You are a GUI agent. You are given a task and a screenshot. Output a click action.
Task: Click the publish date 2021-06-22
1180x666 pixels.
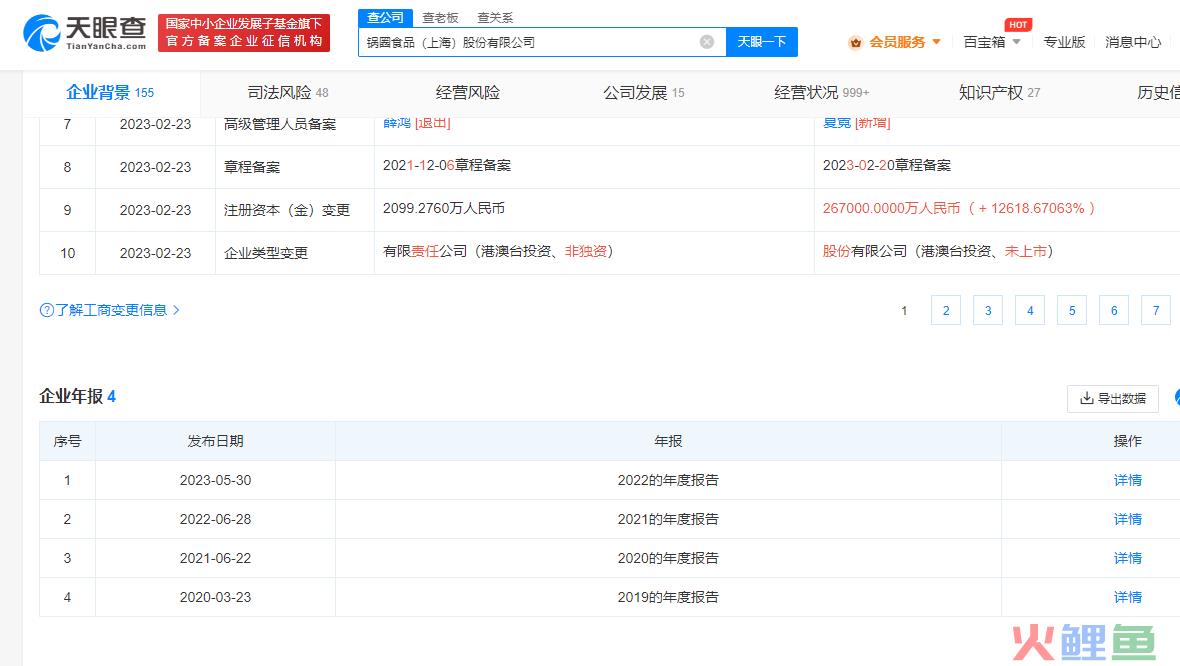click(215, 558)
